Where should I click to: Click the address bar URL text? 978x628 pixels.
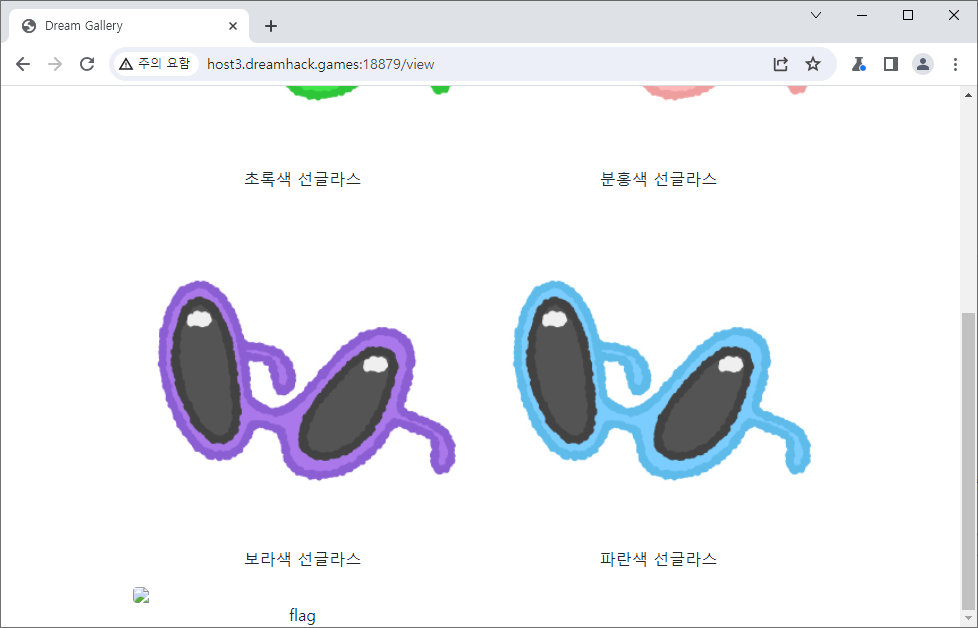(320, 64)
